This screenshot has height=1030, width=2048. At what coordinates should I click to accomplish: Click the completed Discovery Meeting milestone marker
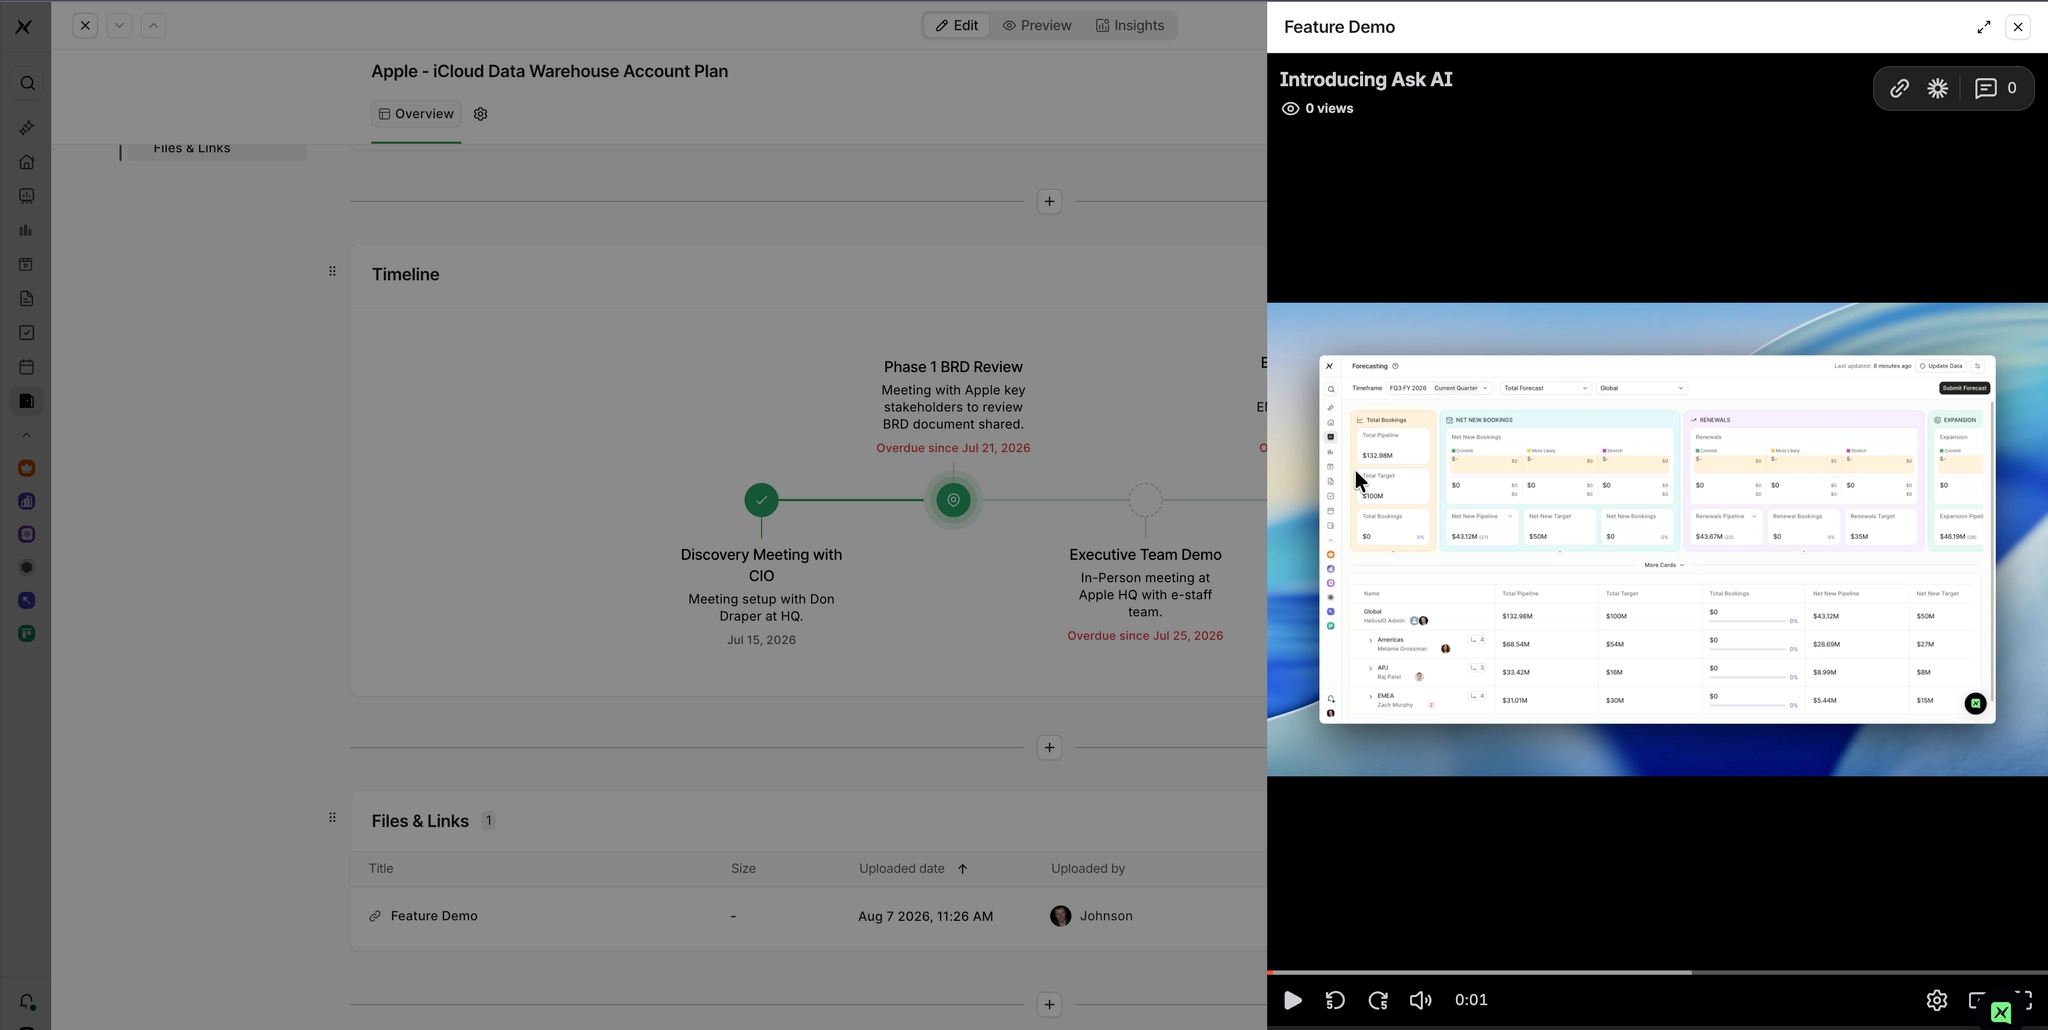click(762, 500)
